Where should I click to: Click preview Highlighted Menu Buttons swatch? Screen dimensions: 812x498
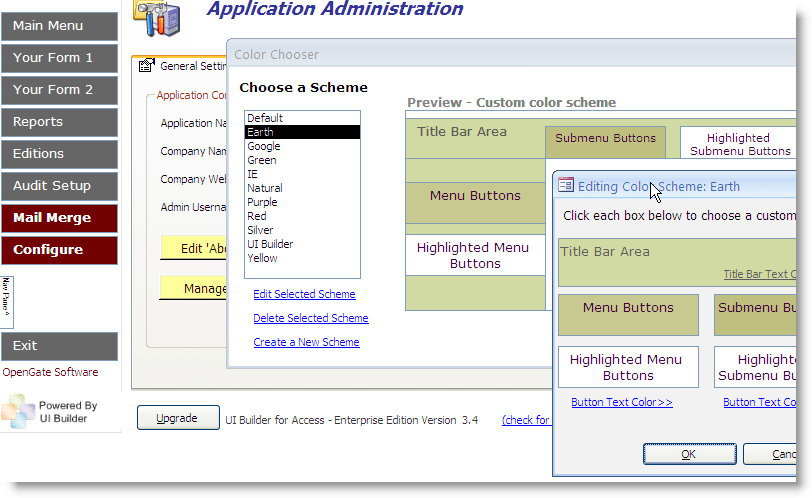pyautogui.click(x=475, y=255)
